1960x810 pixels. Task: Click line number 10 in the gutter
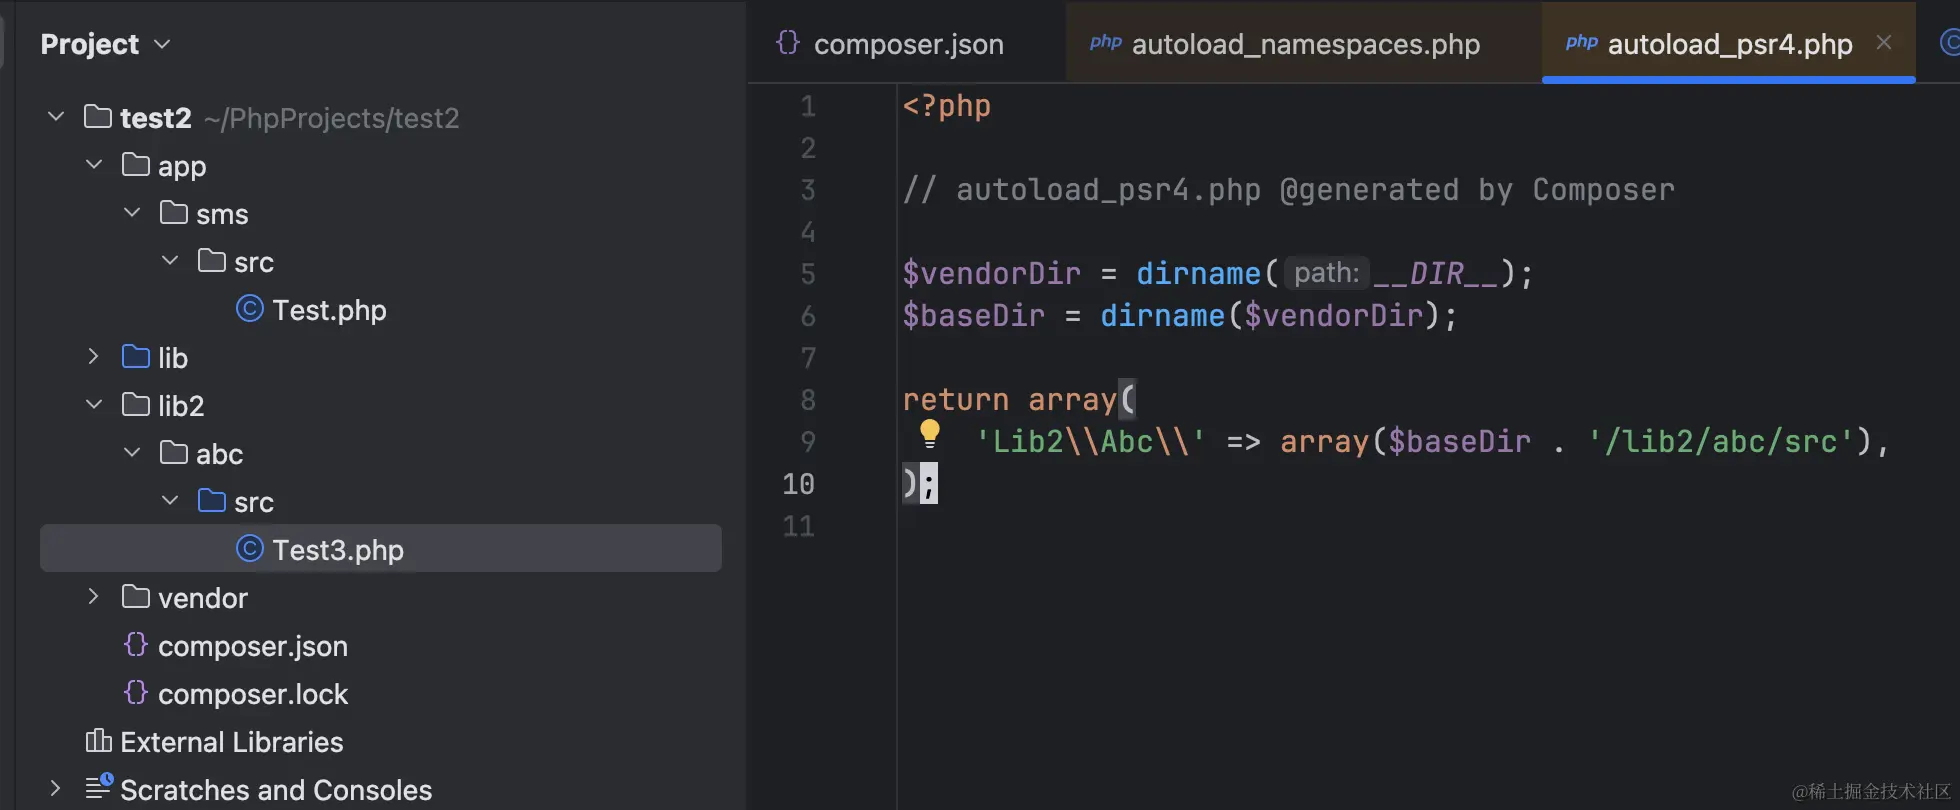798,484
